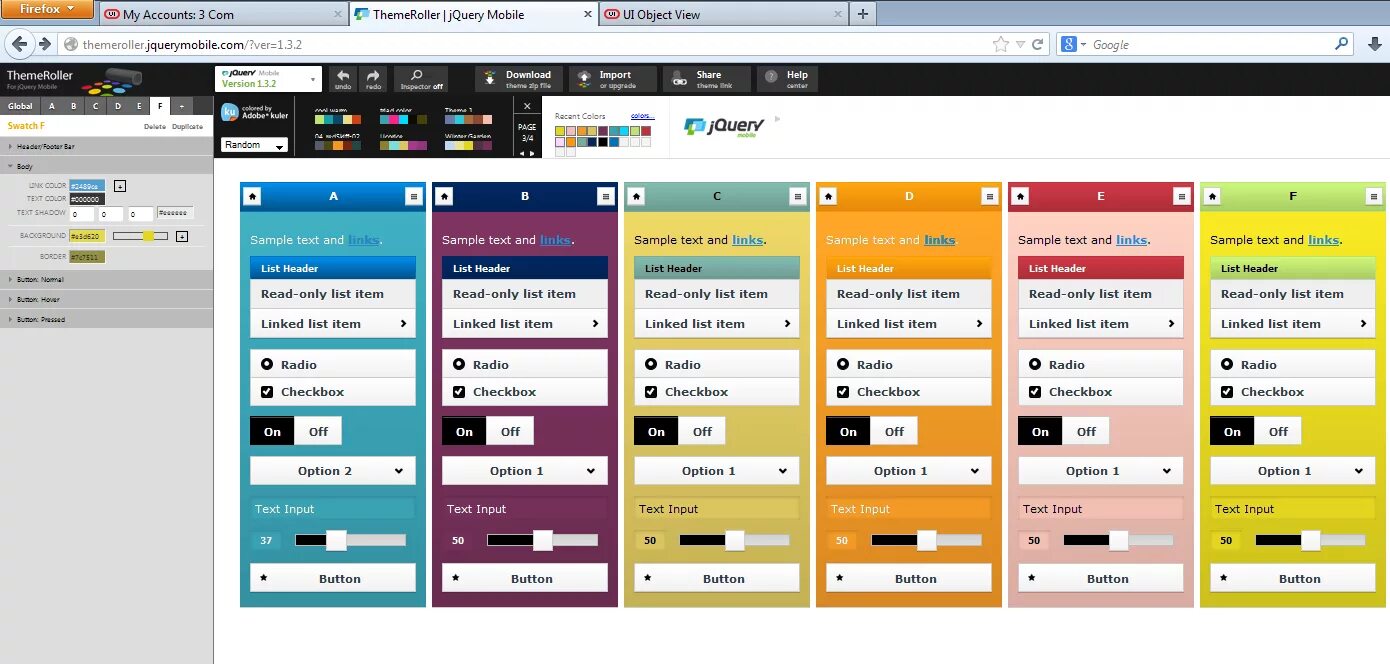
Task: Share the theme link
Action: pos(706,79)
